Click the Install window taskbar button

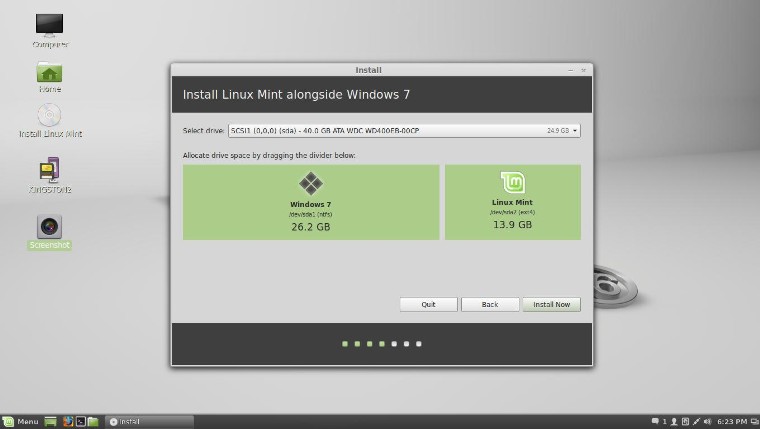[x=149, y=422]
